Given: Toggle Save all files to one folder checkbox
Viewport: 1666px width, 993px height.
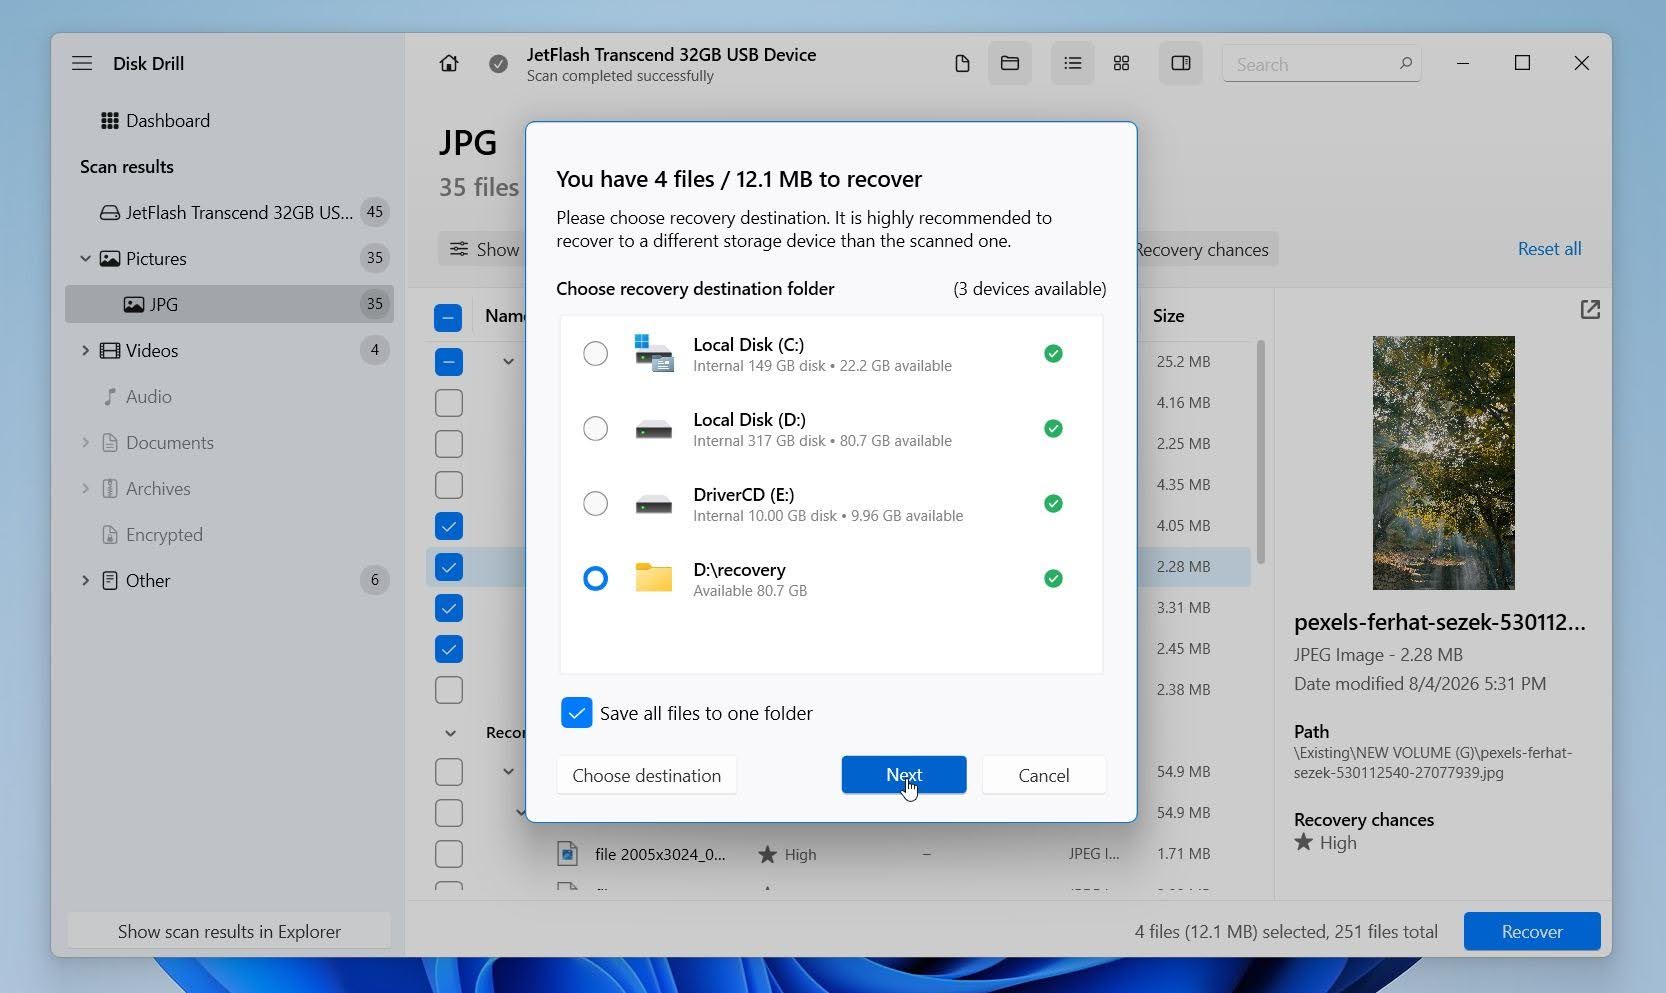Looking at the screenshot, I should pyautogui.click(x=576, y=713).
